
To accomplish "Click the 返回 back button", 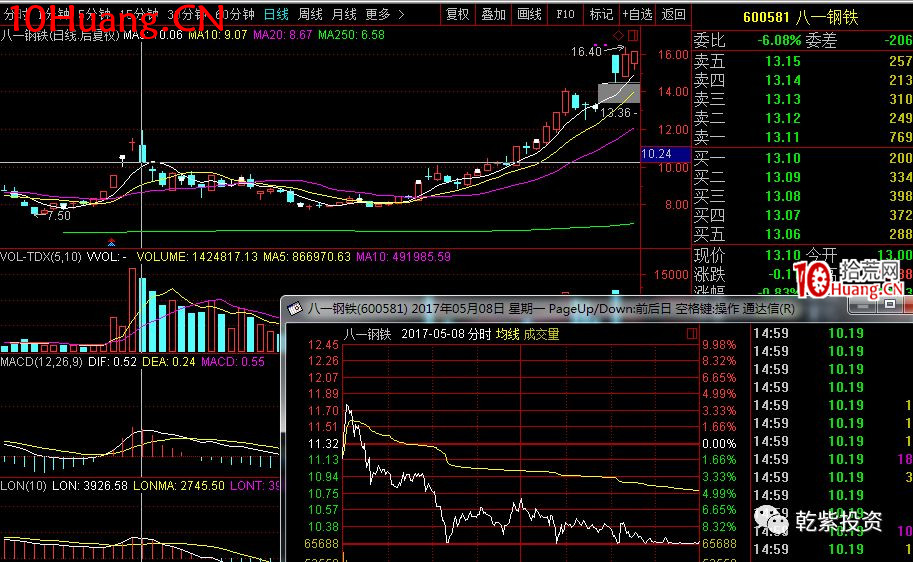I will coord(673,14).
